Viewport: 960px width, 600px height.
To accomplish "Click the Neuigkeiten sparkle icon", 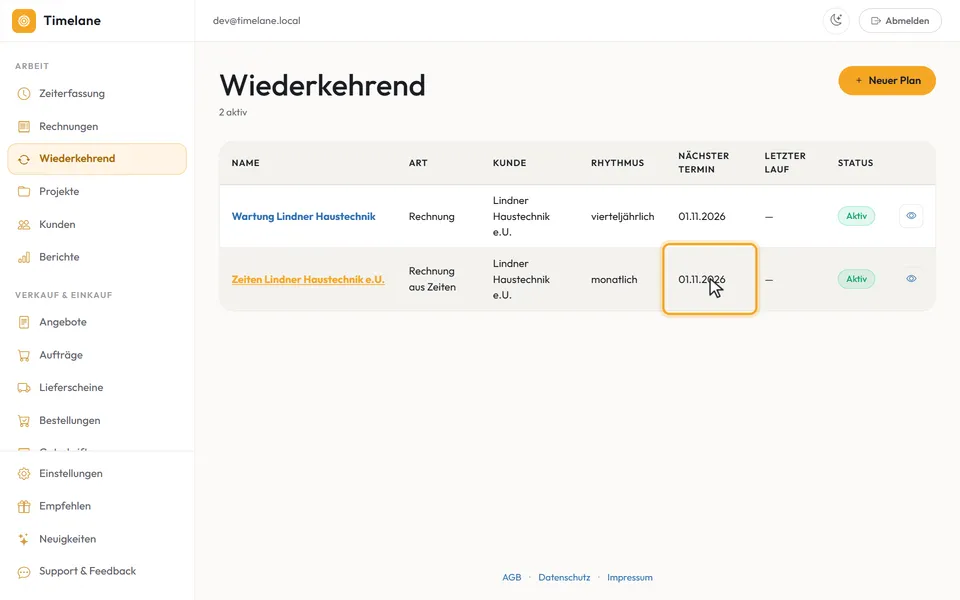I will point(24,539).
